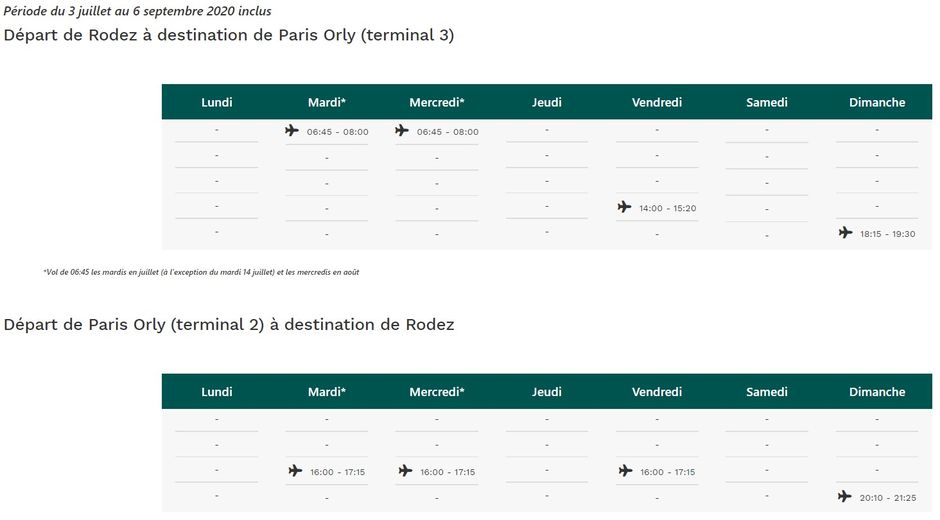Click the Sunday 20:10 - 21:25 flight time

click(888, 497)
